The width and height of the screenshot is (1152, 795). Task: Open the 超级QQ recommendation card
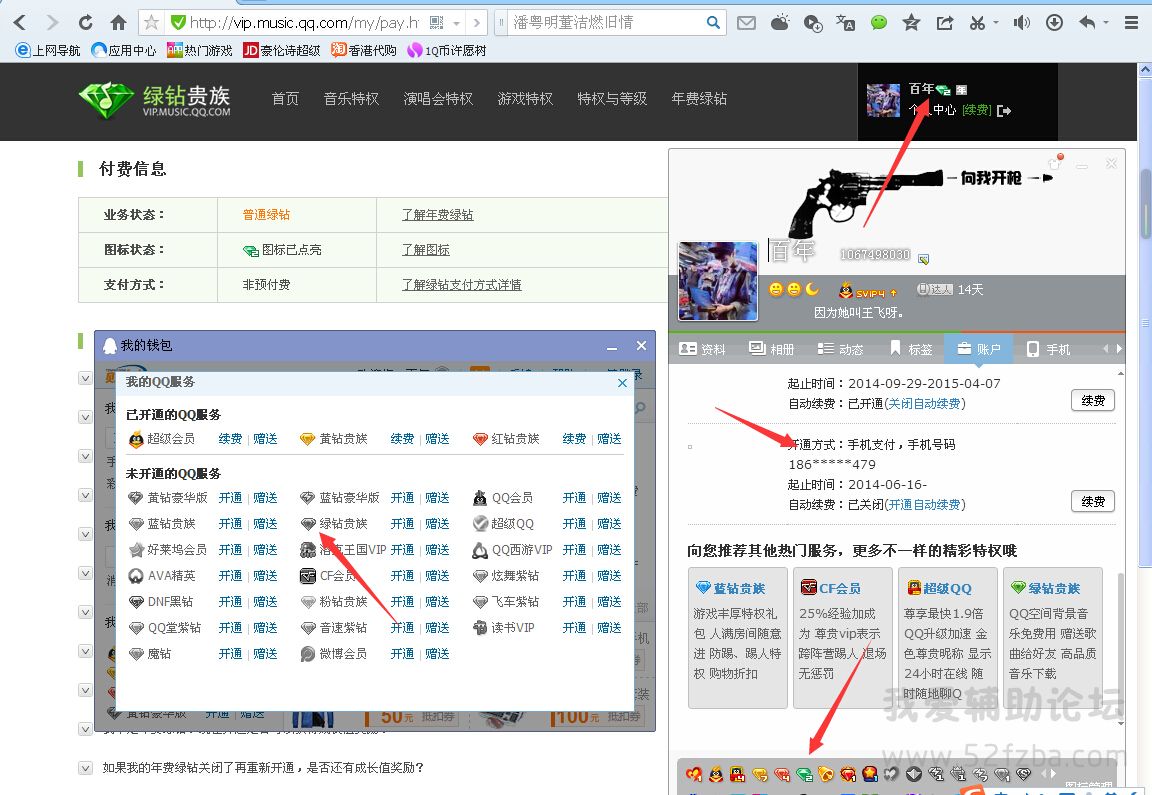pyautogui.click(x=946, y=637)
